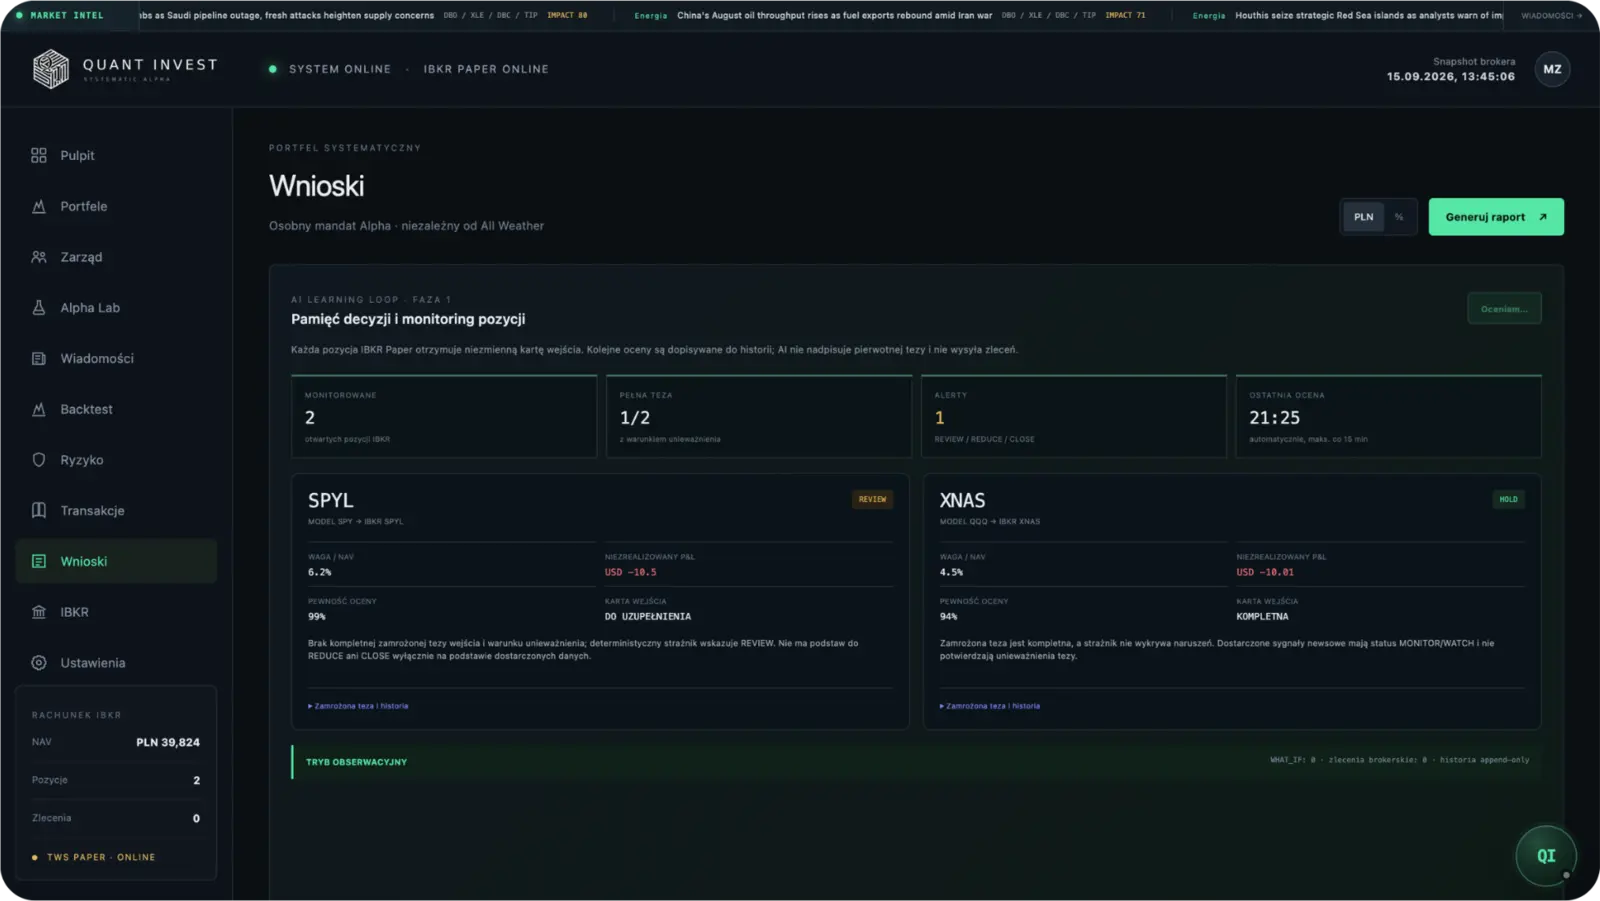The width and height of the screenshot is (1600, 901).
Task: Click the SPYL position title
Action: (330, 500)
